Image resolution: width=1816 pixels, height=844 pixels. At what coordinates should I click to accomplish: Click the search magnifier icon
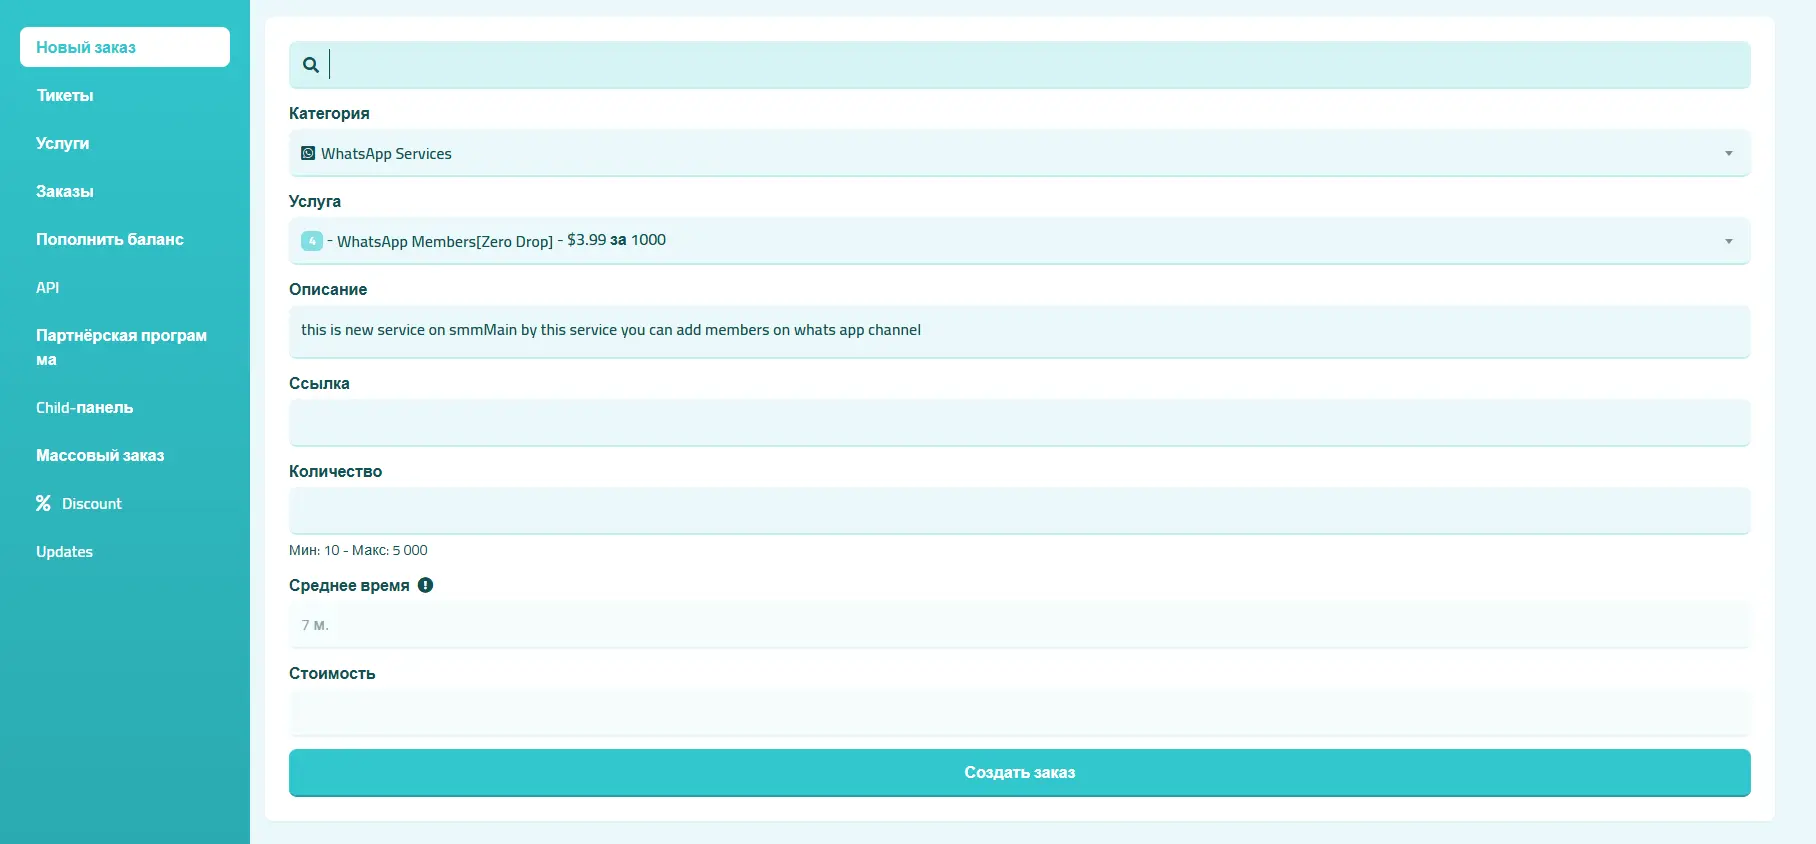(x=311, y=65)
